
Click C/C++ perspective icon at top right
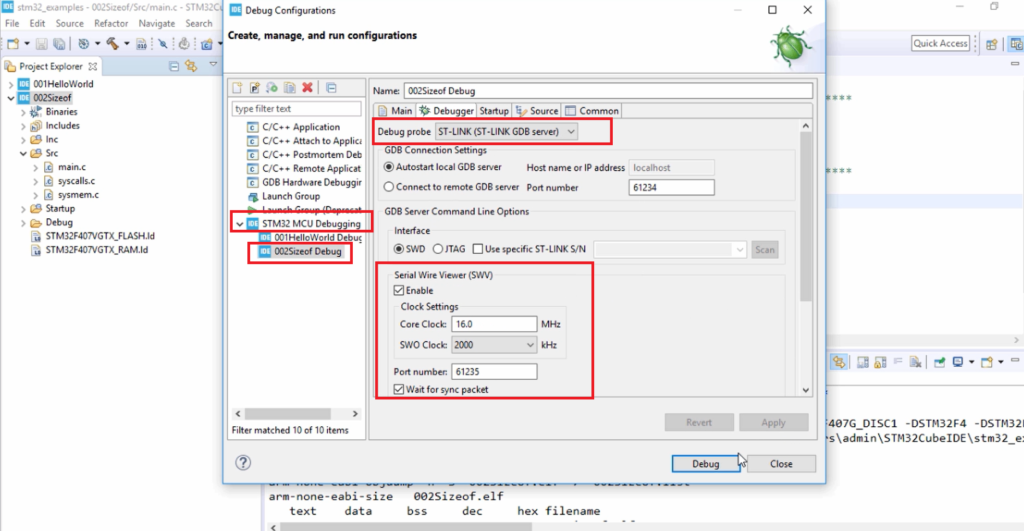(1016, 44)
